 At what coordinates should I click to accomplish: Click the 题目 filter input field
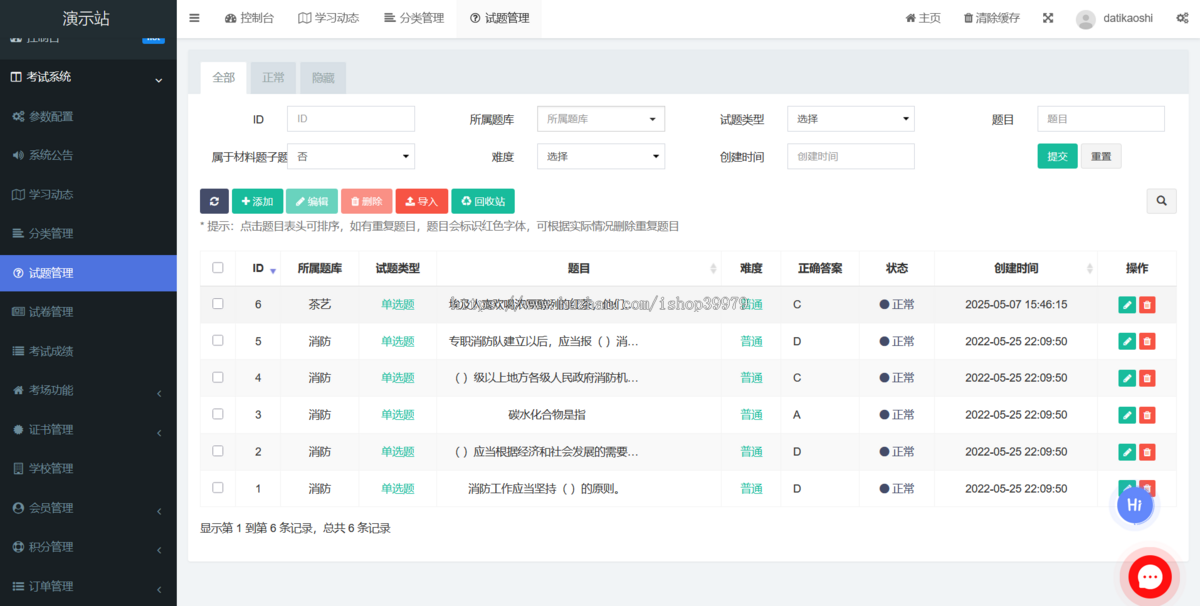coord(1101,119)
